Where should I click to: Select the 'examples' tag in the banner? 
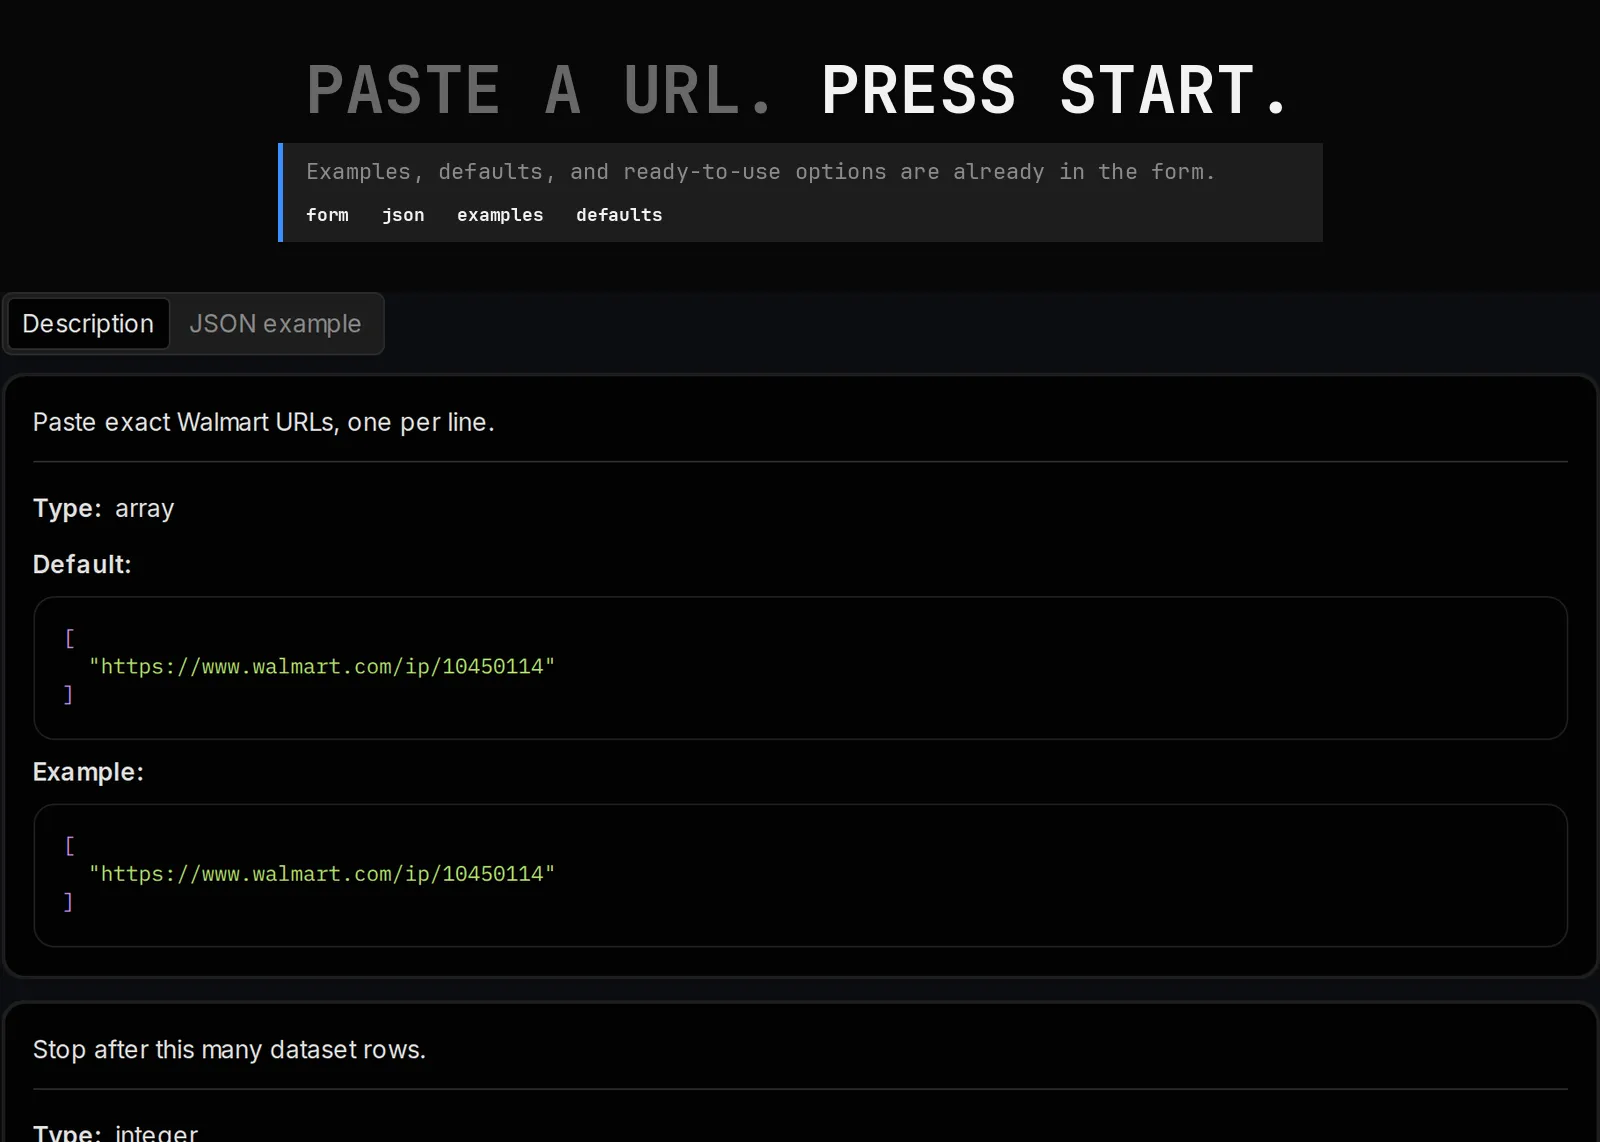tap(500, 215)
